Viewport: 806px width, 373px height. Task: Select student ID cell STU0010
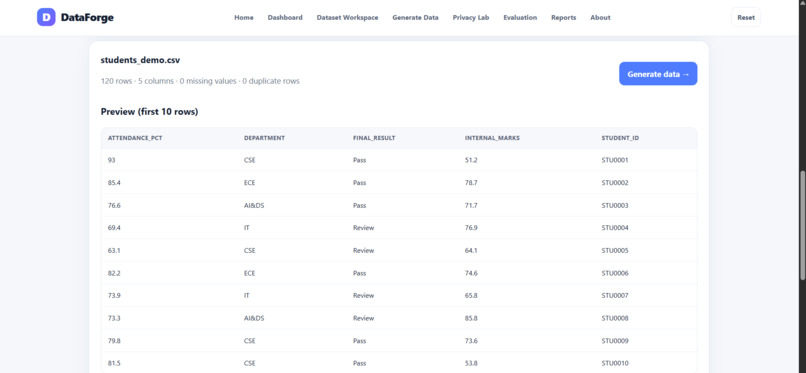pos(615,364)
